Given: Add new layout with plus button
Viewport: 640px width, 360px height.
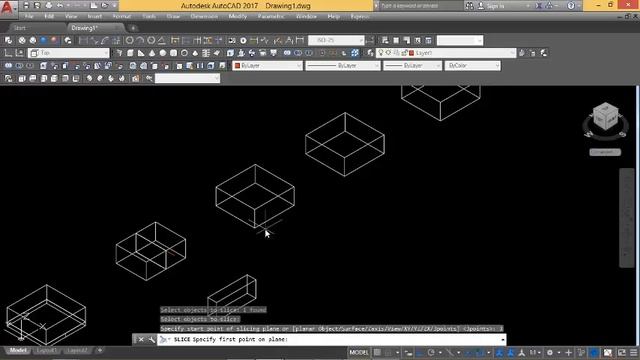Looking at the screenshot, I should coord(100,351).
